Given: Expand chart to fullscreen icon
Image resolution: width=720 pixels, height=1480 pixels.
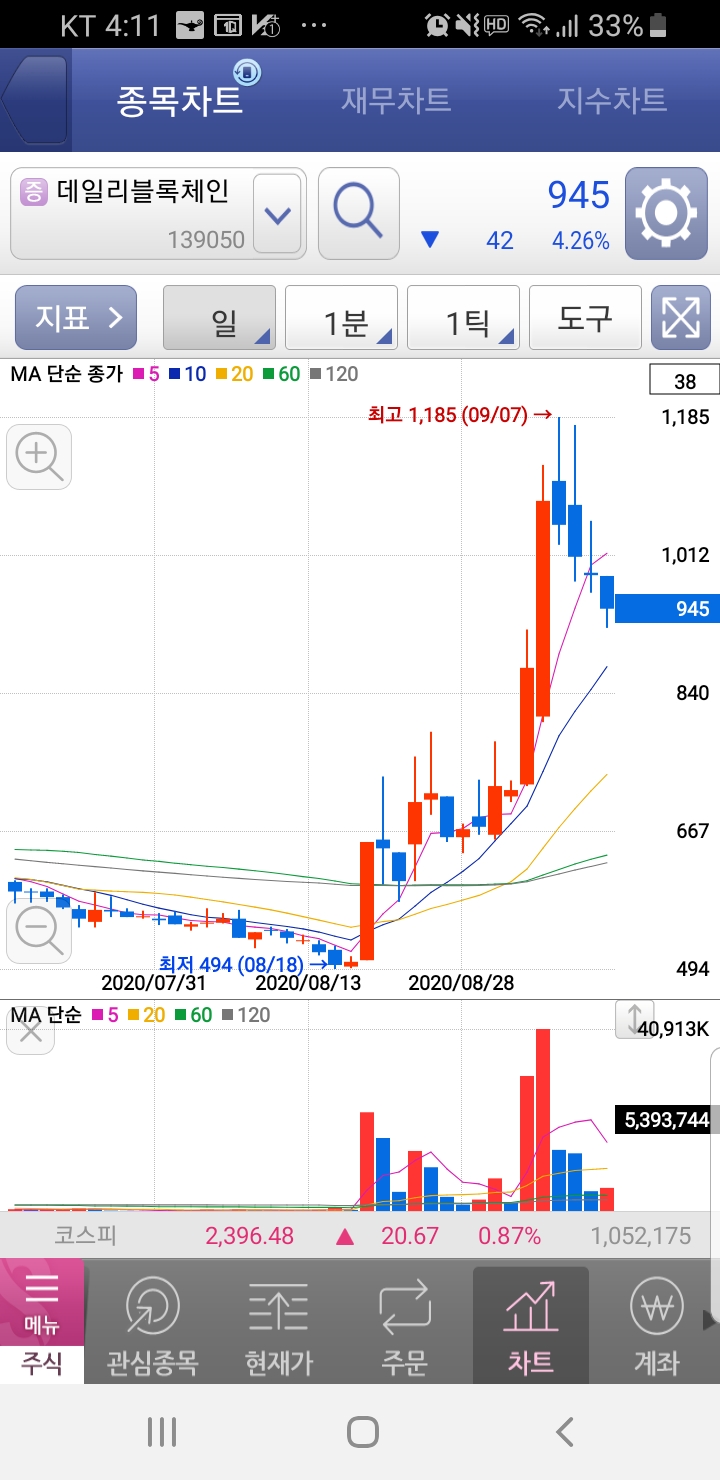Looking at the screenshot, I should (x=680, y=318).
